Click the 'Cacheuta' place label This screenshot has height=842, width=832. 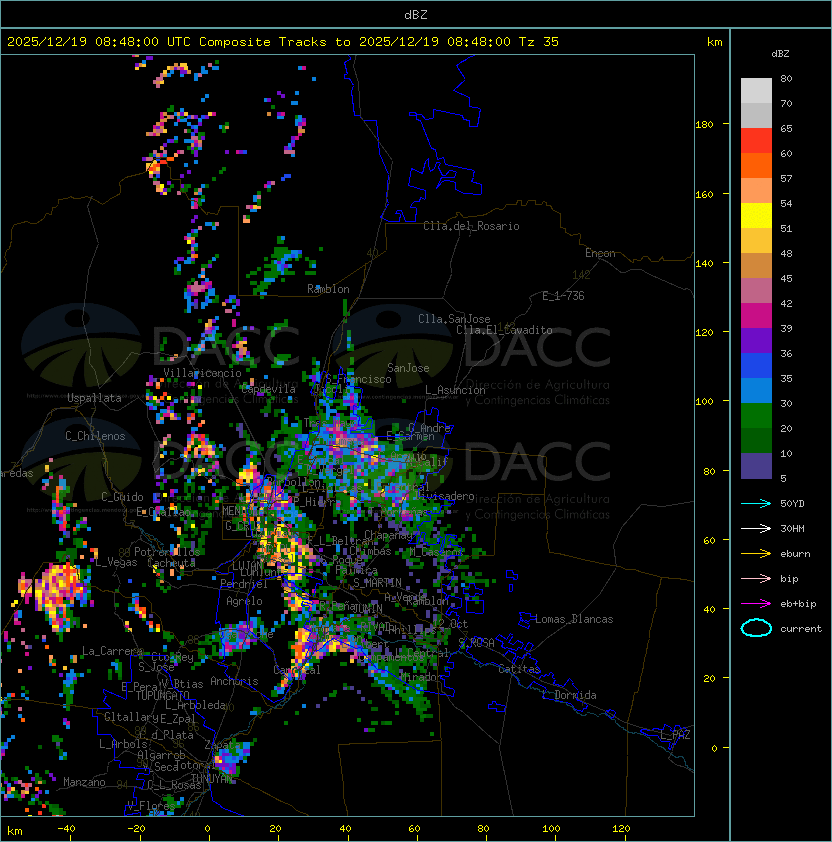(x=171, y=563)
